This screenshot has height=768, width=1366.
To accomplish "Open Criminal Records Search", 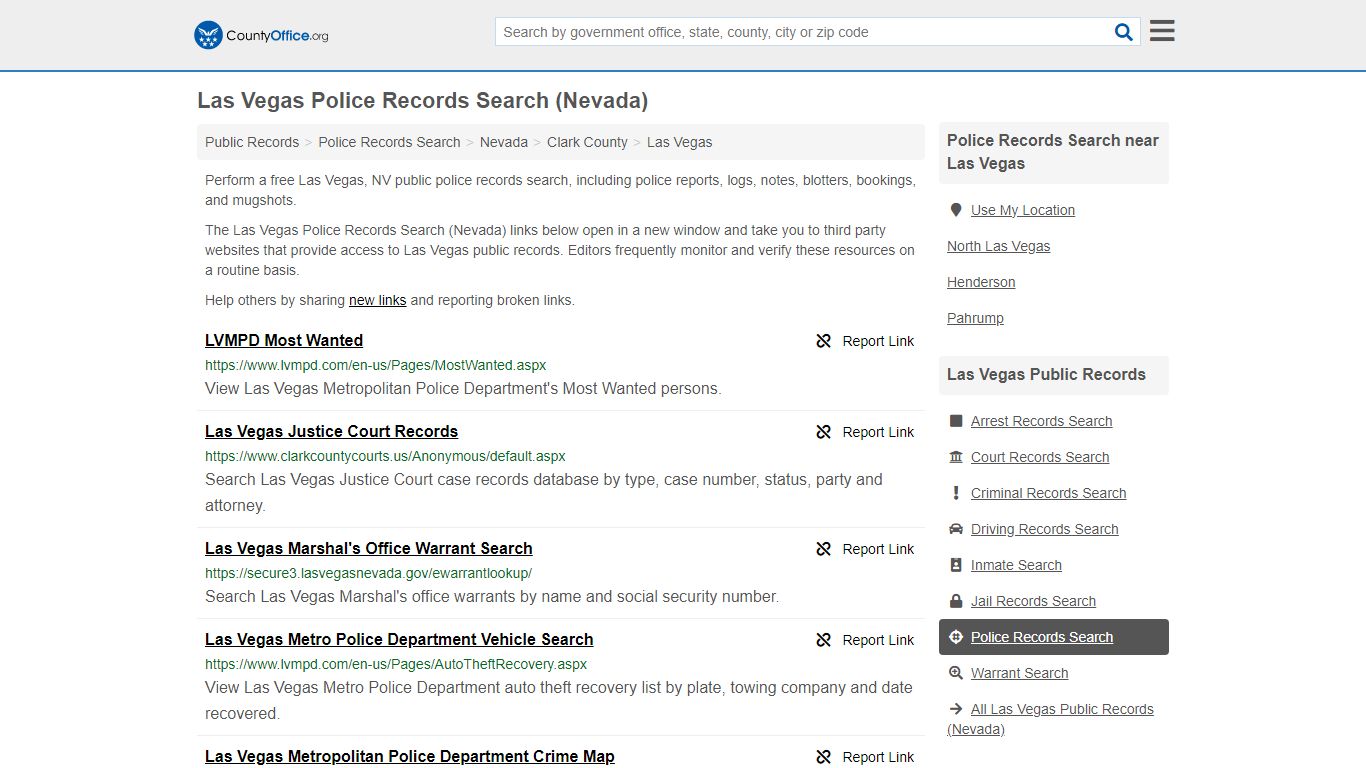I will tap(1048, 493).
